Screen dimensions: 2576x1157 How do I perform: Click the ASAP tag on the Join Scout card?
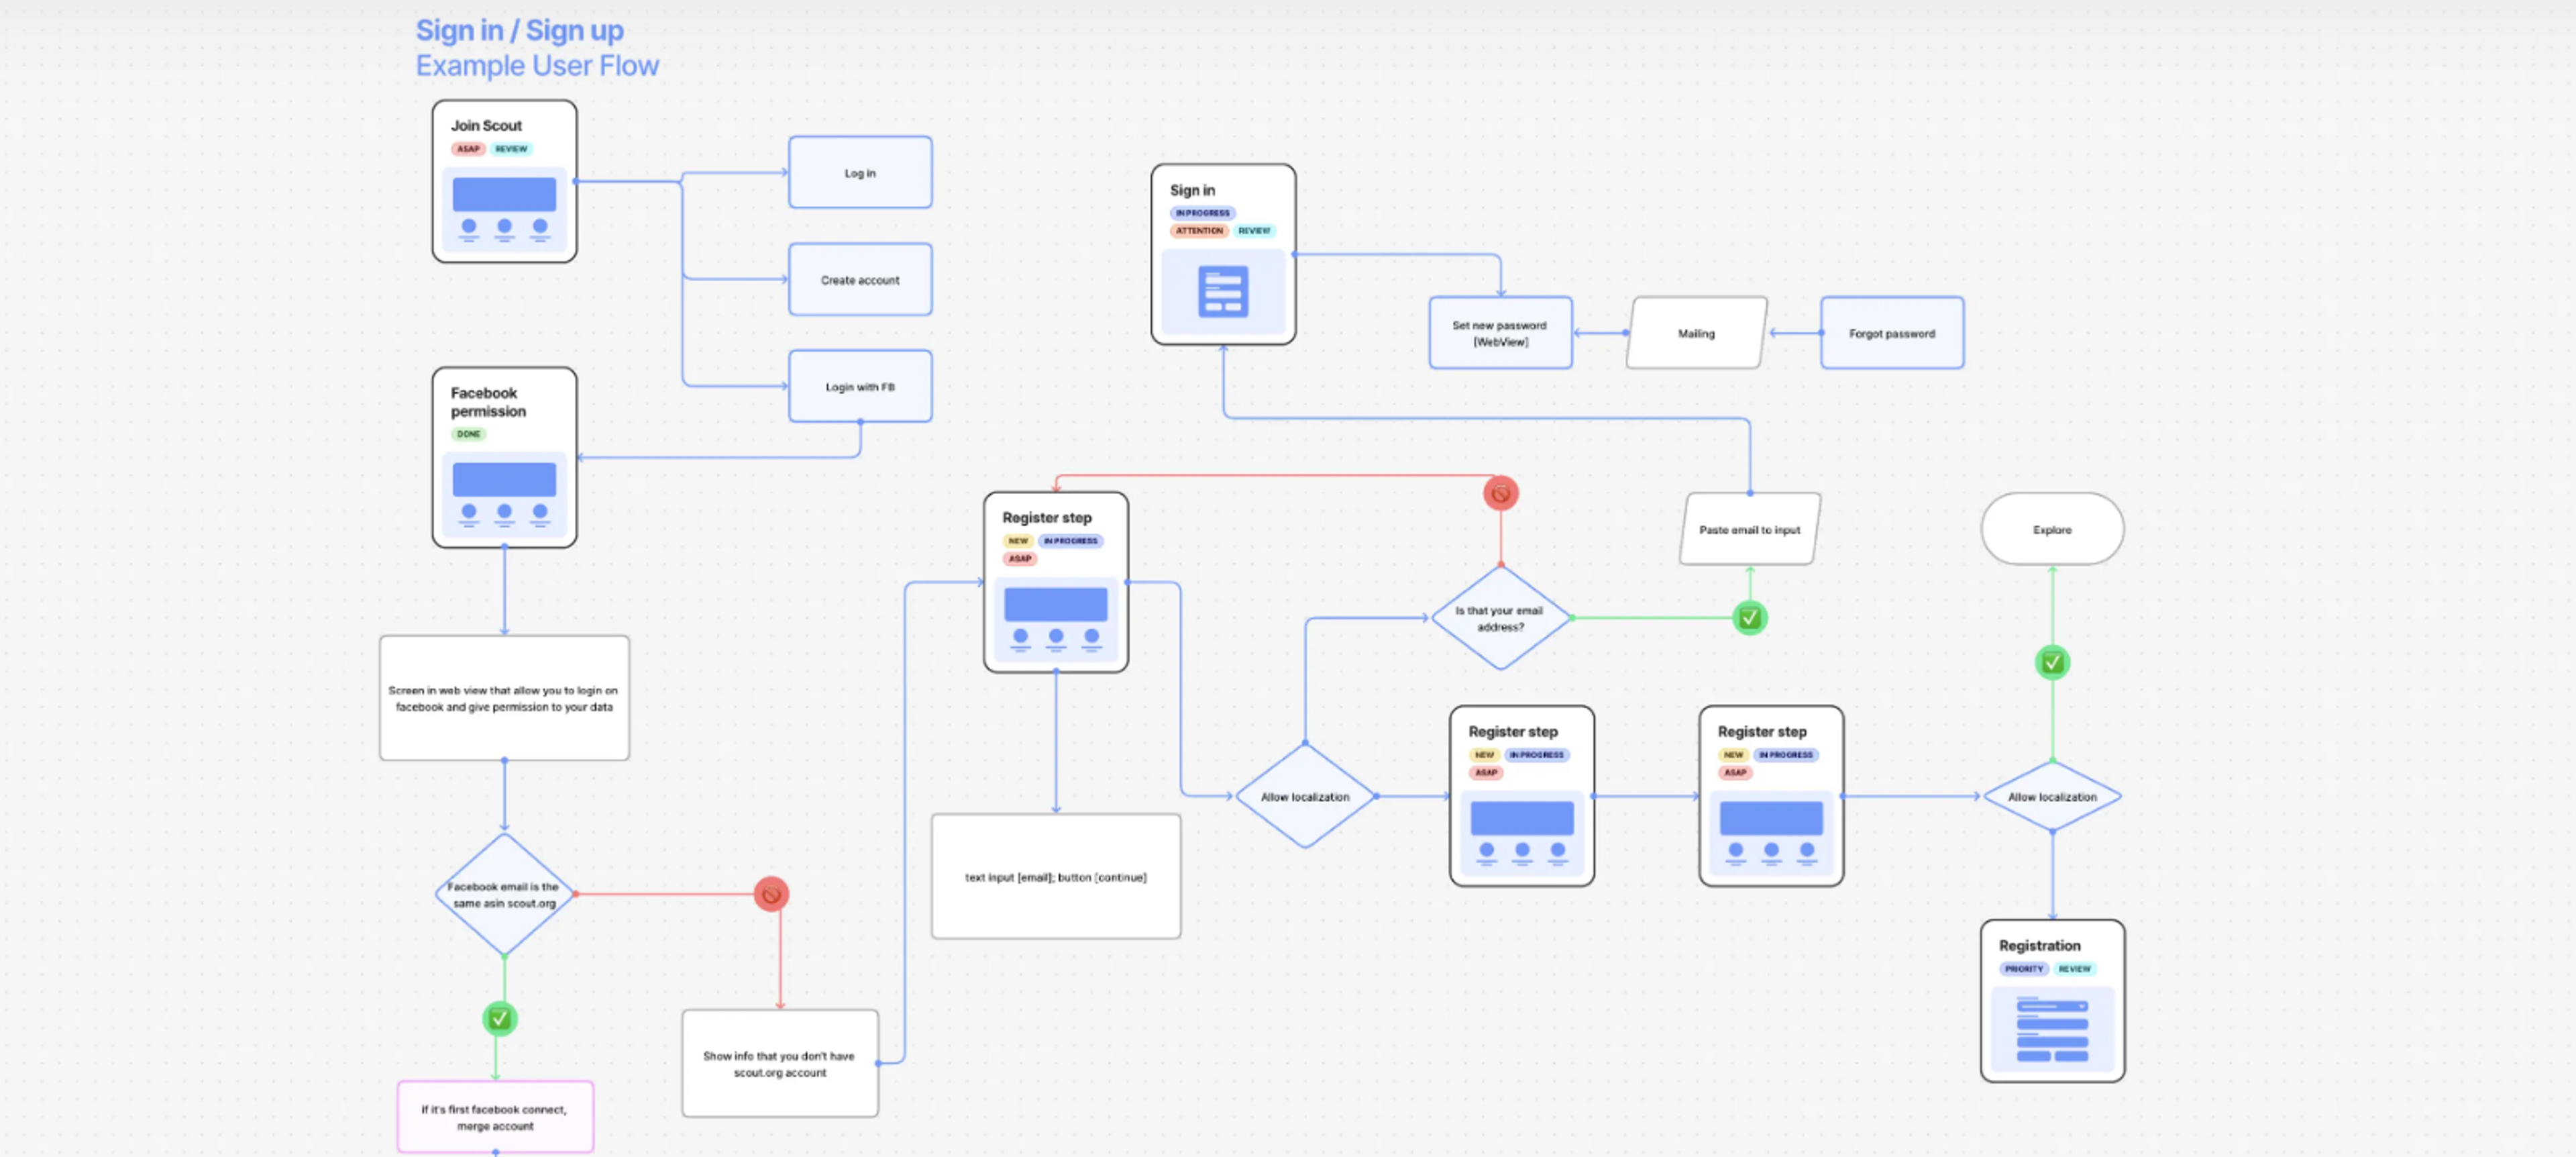tap(468, 149)
